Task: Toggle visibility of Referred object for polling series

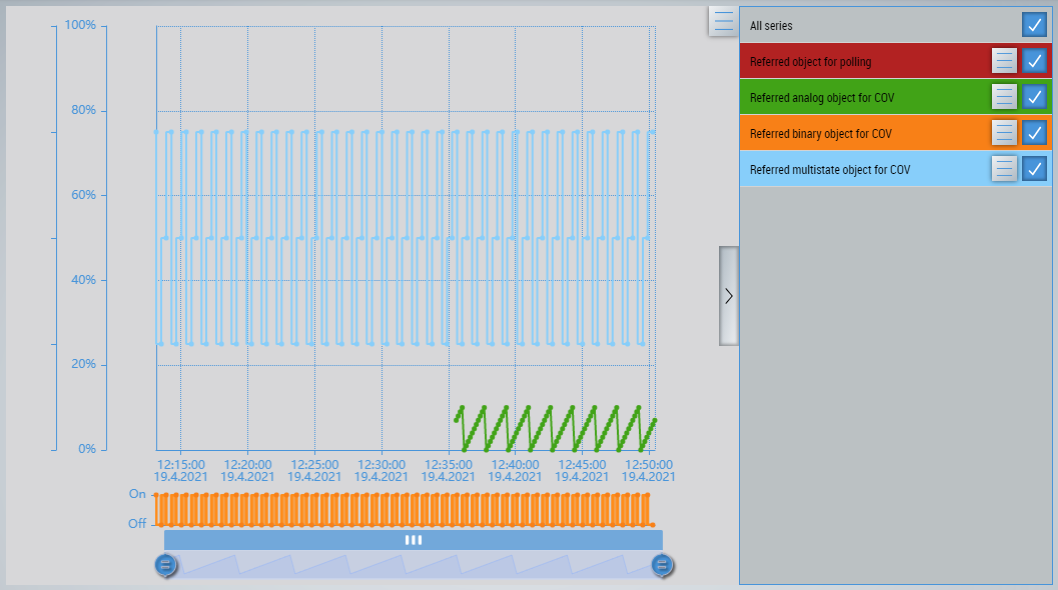Action: coord(1034,61)
